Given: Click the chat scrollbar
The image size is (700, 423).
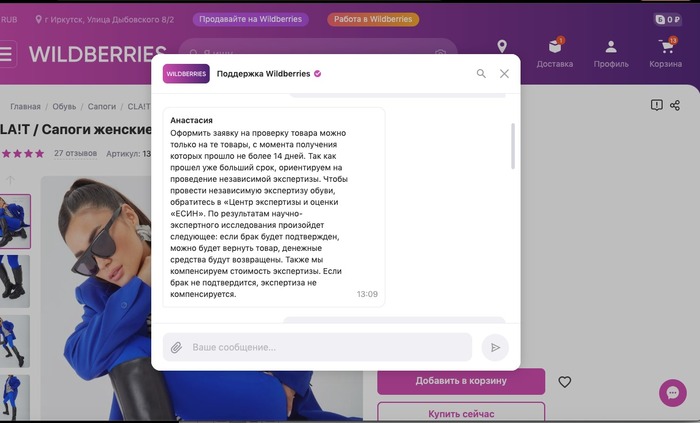Looking at the screenshot, I should pyautogui.click(x=513, y=146).
